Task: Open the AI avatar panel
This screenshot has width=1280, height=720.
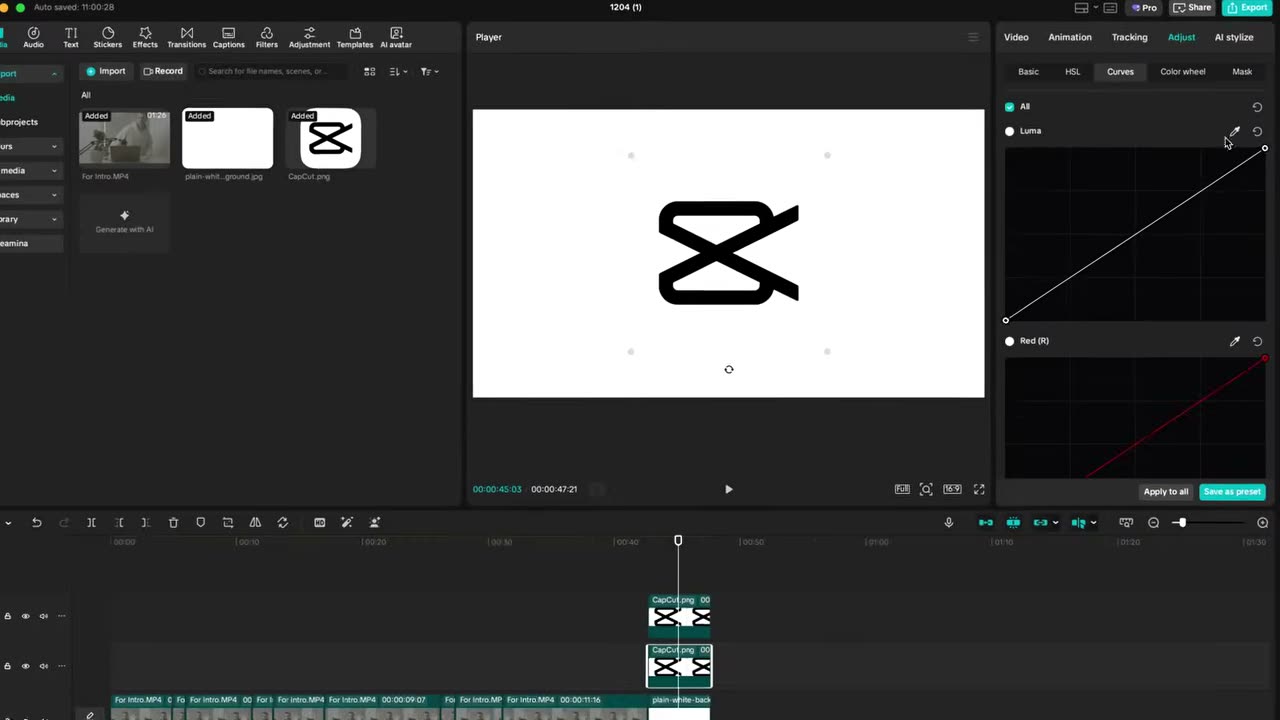Action: pyautogui.click(x=396, y=38)
